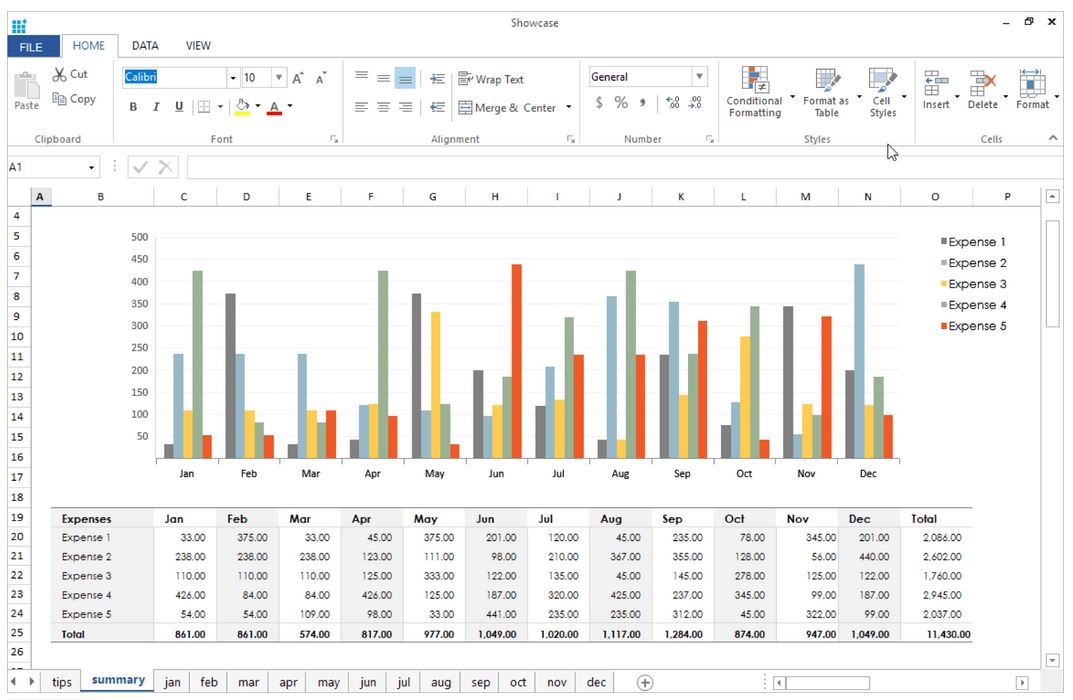Toggle Underline formatting

(179, 107)
